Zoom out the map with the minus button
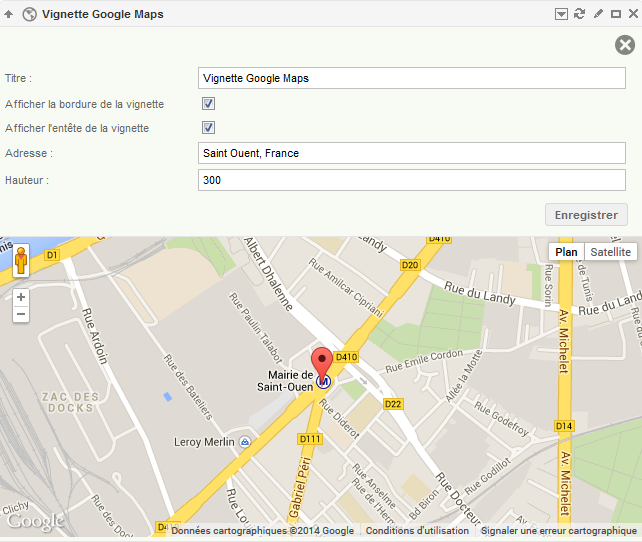642x542 pixels. 21,314
